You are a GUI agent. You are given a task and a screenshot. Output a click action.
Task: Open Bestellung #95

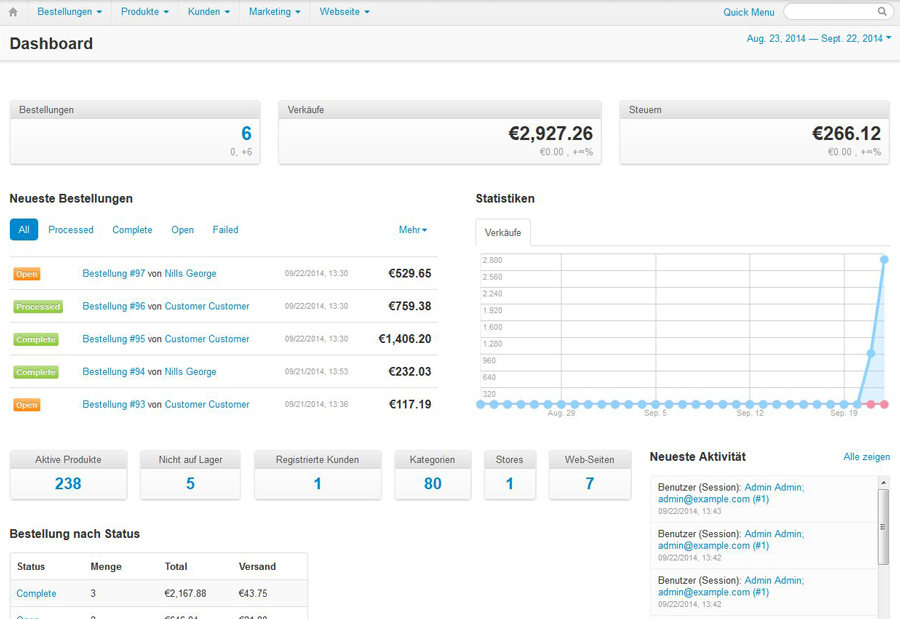[x=114, y=339]
